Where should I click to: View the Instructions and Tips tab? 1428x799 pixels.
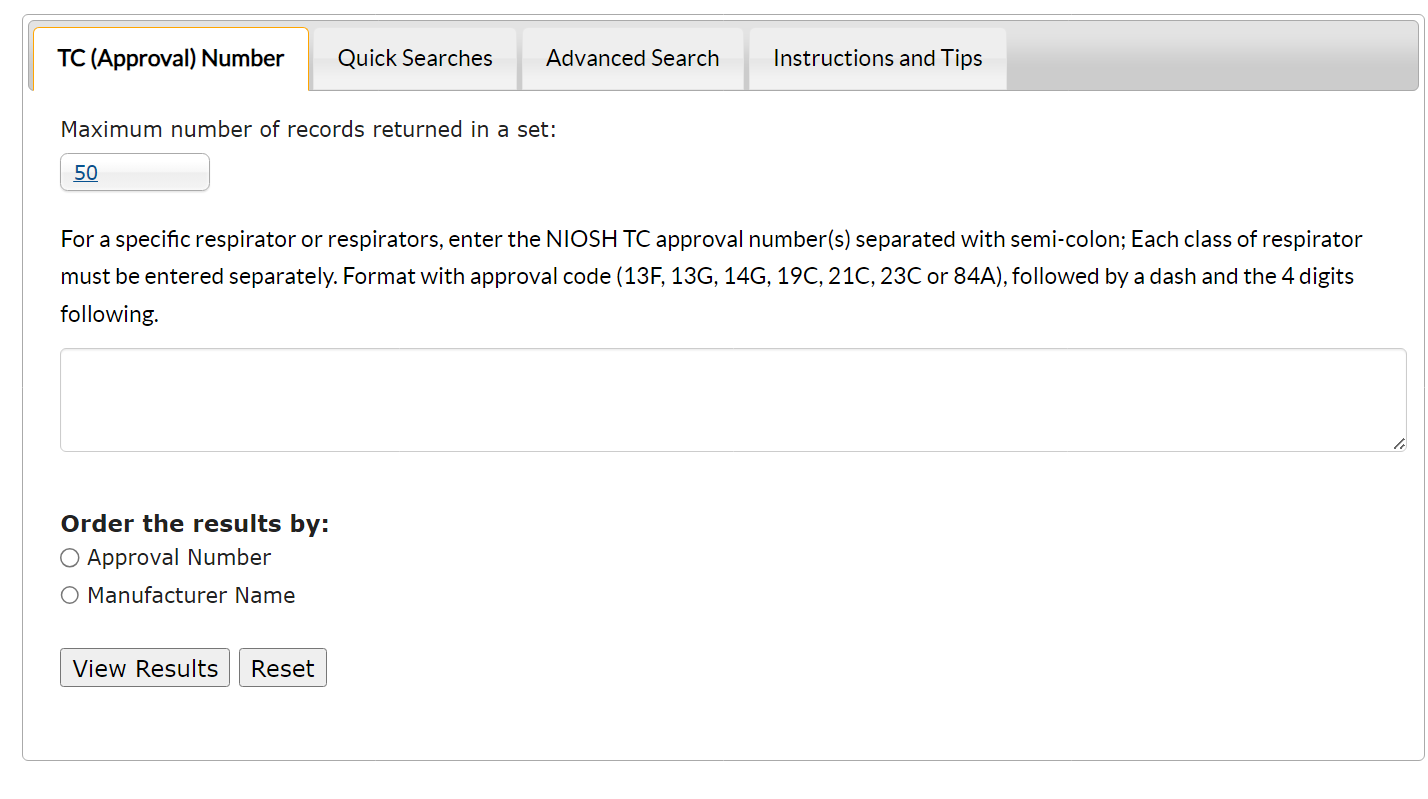click(x=877, y=58)
